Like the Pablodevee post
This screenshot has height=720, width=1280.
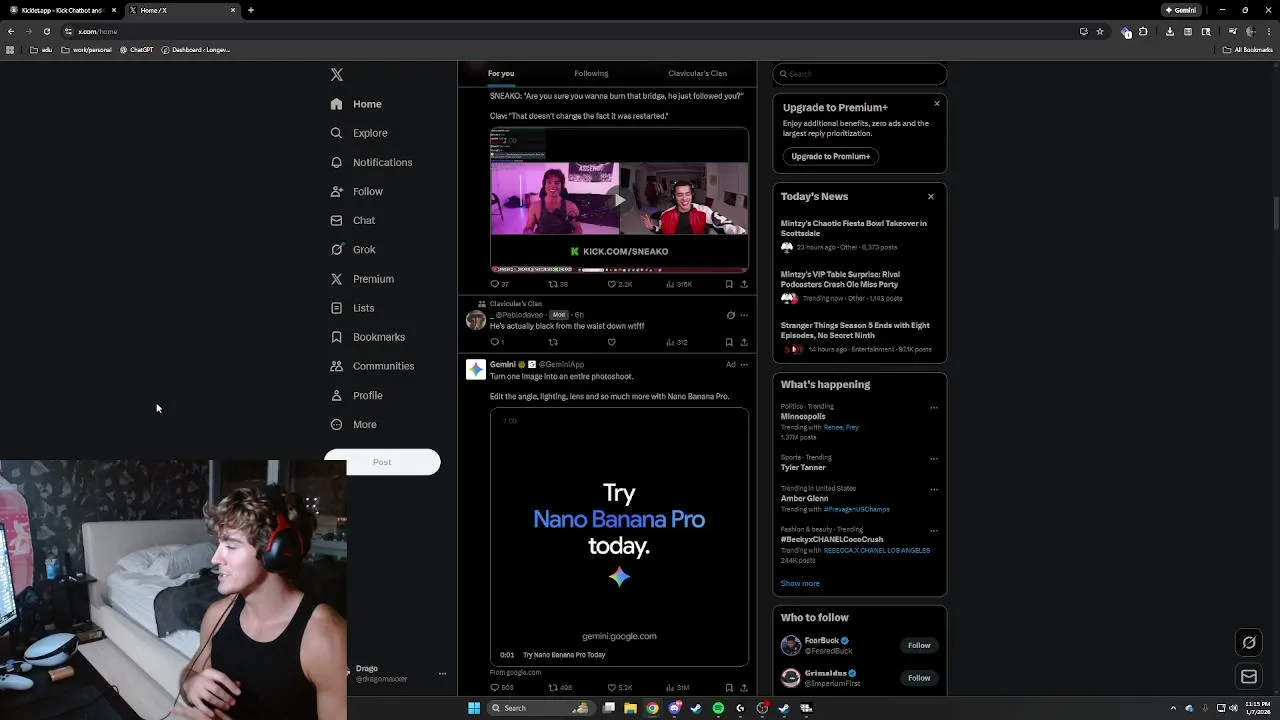click(612, 342)
